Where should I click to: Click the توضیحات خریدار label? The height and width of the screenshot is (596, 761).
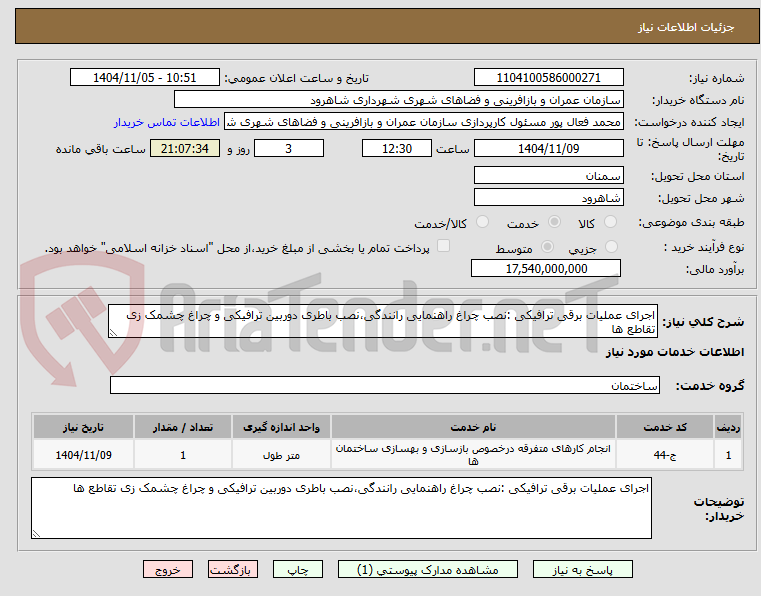tap(719, 509)
